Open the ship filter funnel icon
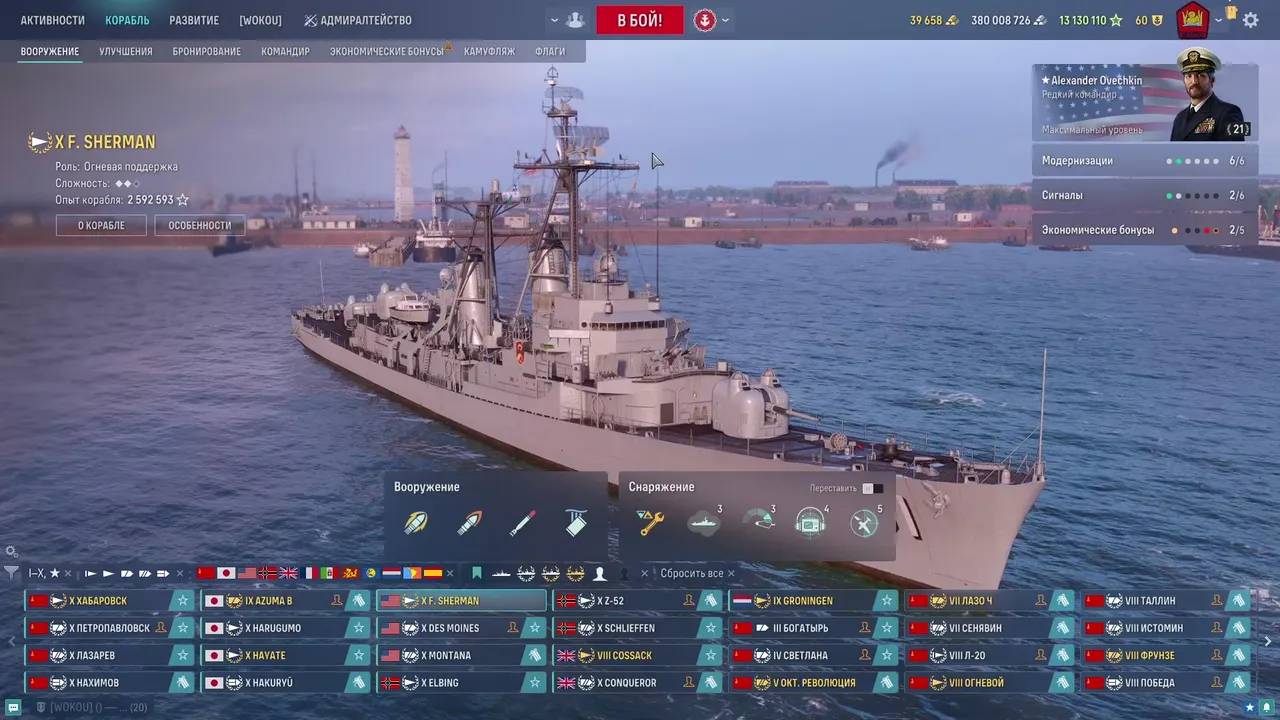 (11, 573)
